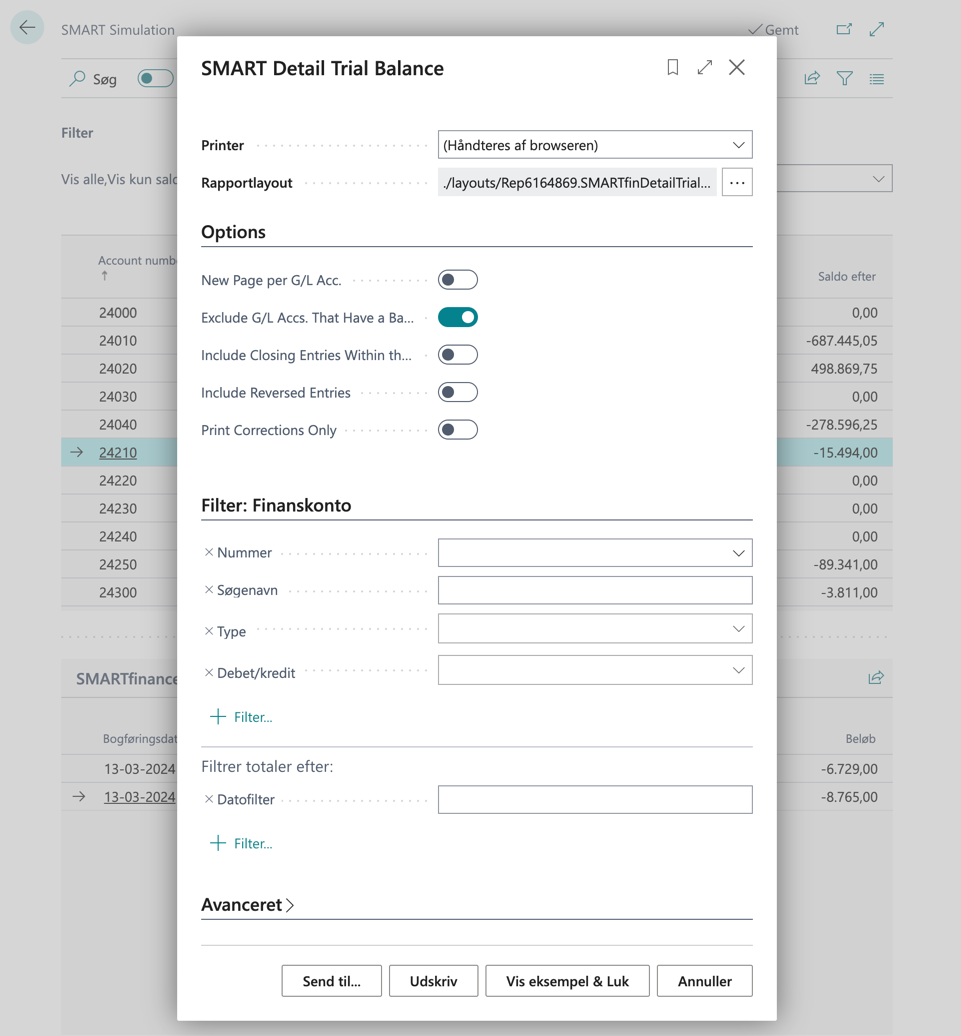961x1036 pixels.
Task: Browse report layouts with the ellipsis button
Action: [737, 183]
